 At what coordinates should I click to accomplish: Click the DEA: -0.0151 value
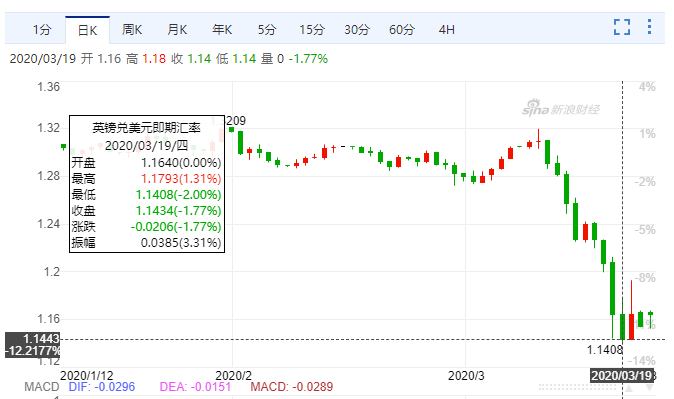point(196,387)
